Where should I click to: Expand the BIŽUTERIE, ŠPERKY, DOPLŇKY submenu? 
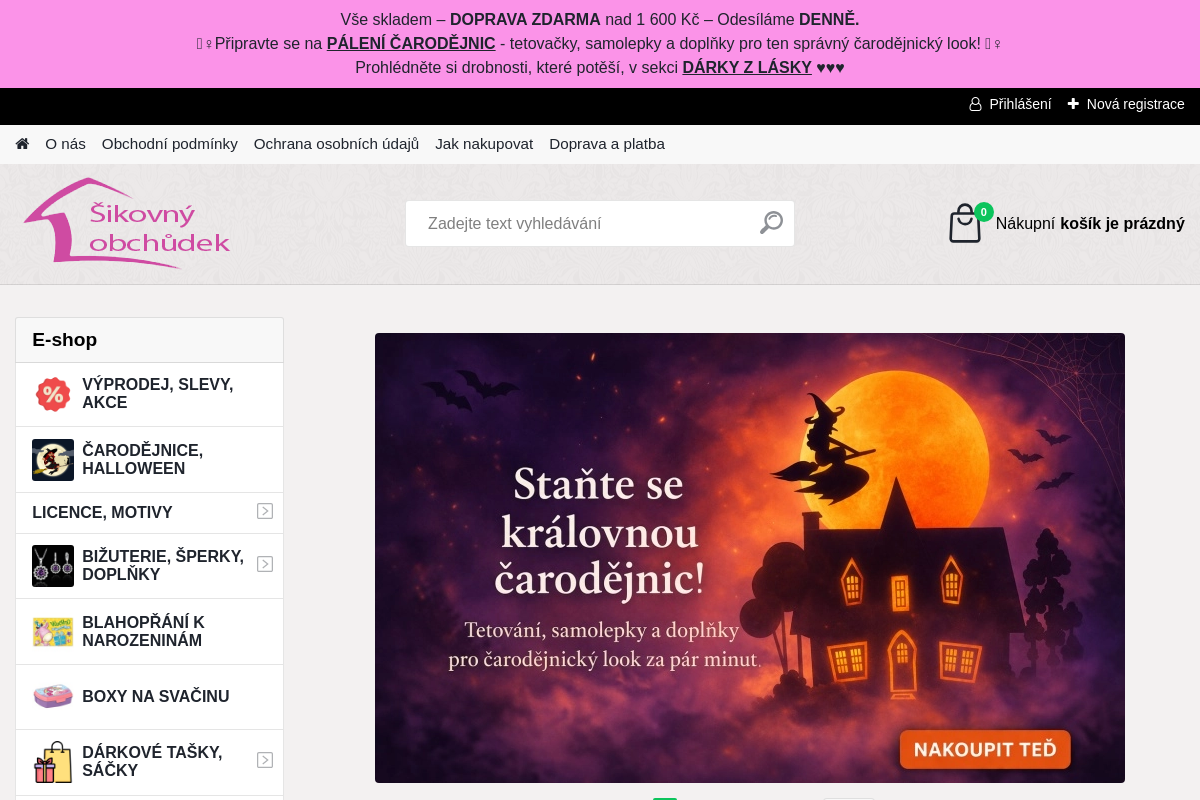point(265,564)
